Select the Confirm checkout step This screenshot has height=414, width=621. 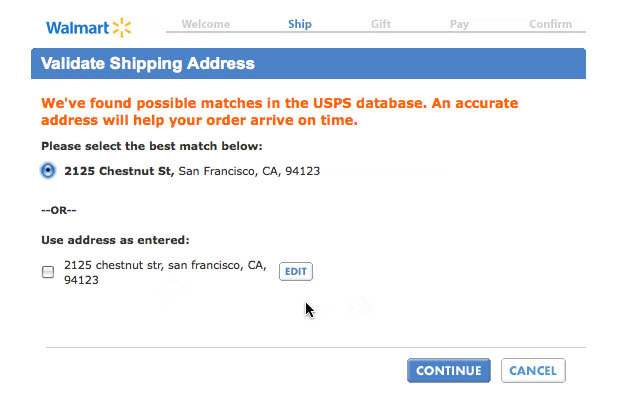coord(550,24)
